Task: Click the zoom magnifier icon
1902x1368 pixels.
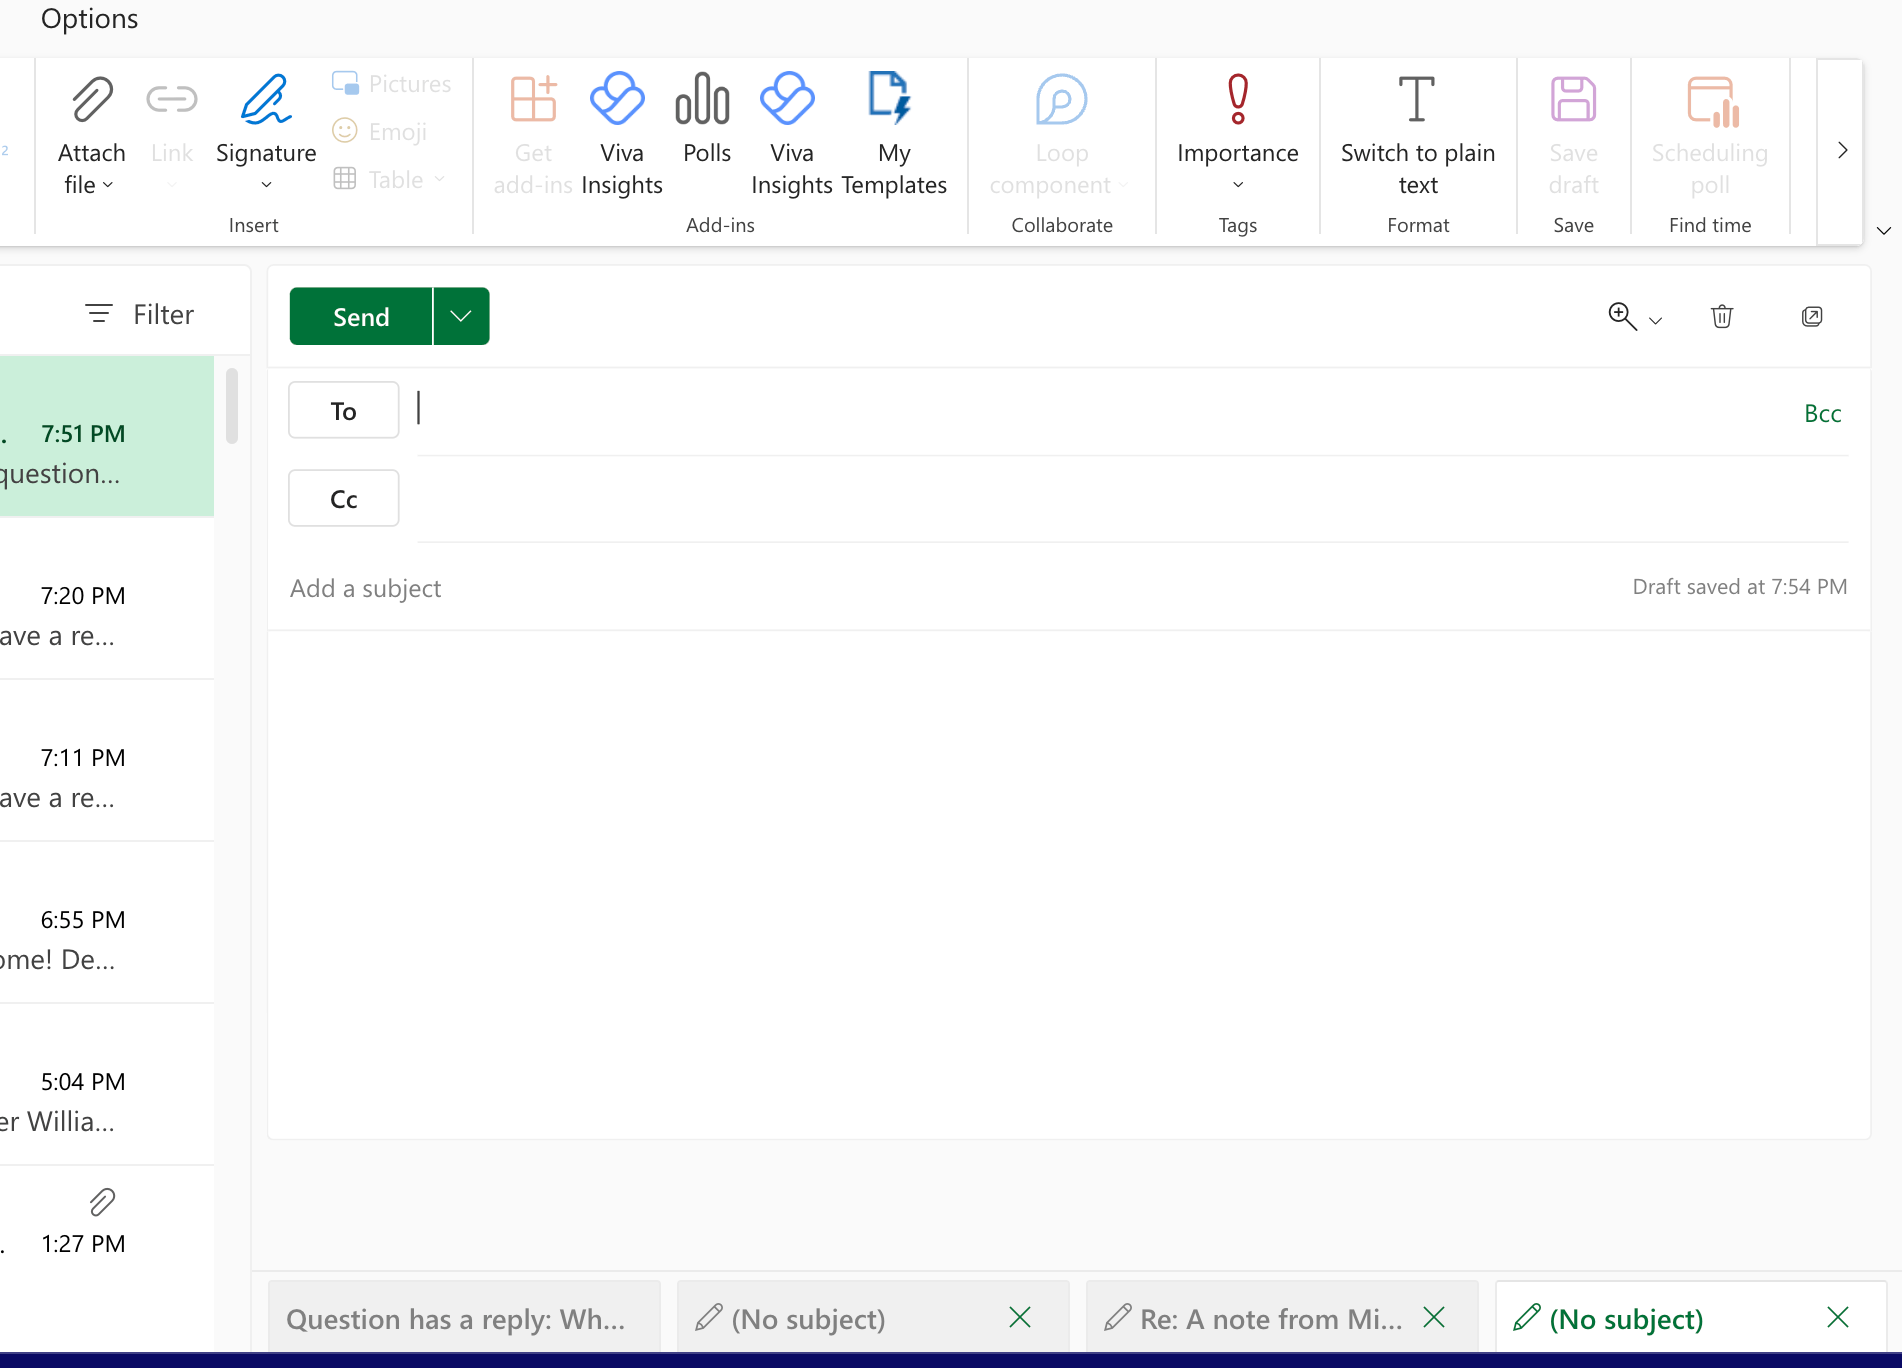Action: click(x=1621, y=317)
